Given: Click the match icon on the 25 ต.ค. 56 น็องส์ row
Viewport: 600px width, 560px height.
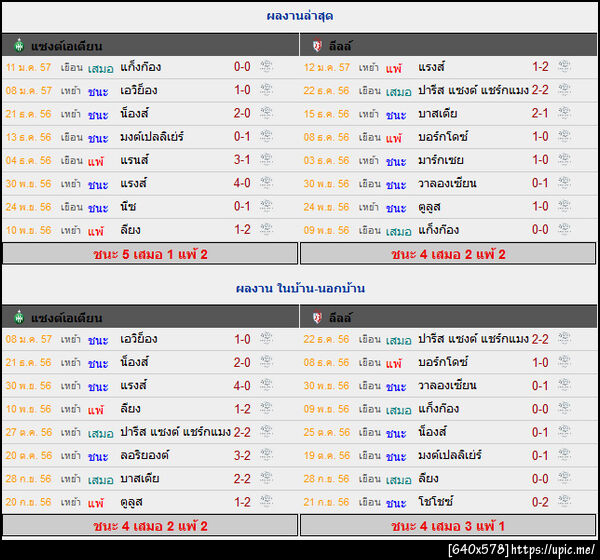Looking at the screenshot, I should coord(564,431).
